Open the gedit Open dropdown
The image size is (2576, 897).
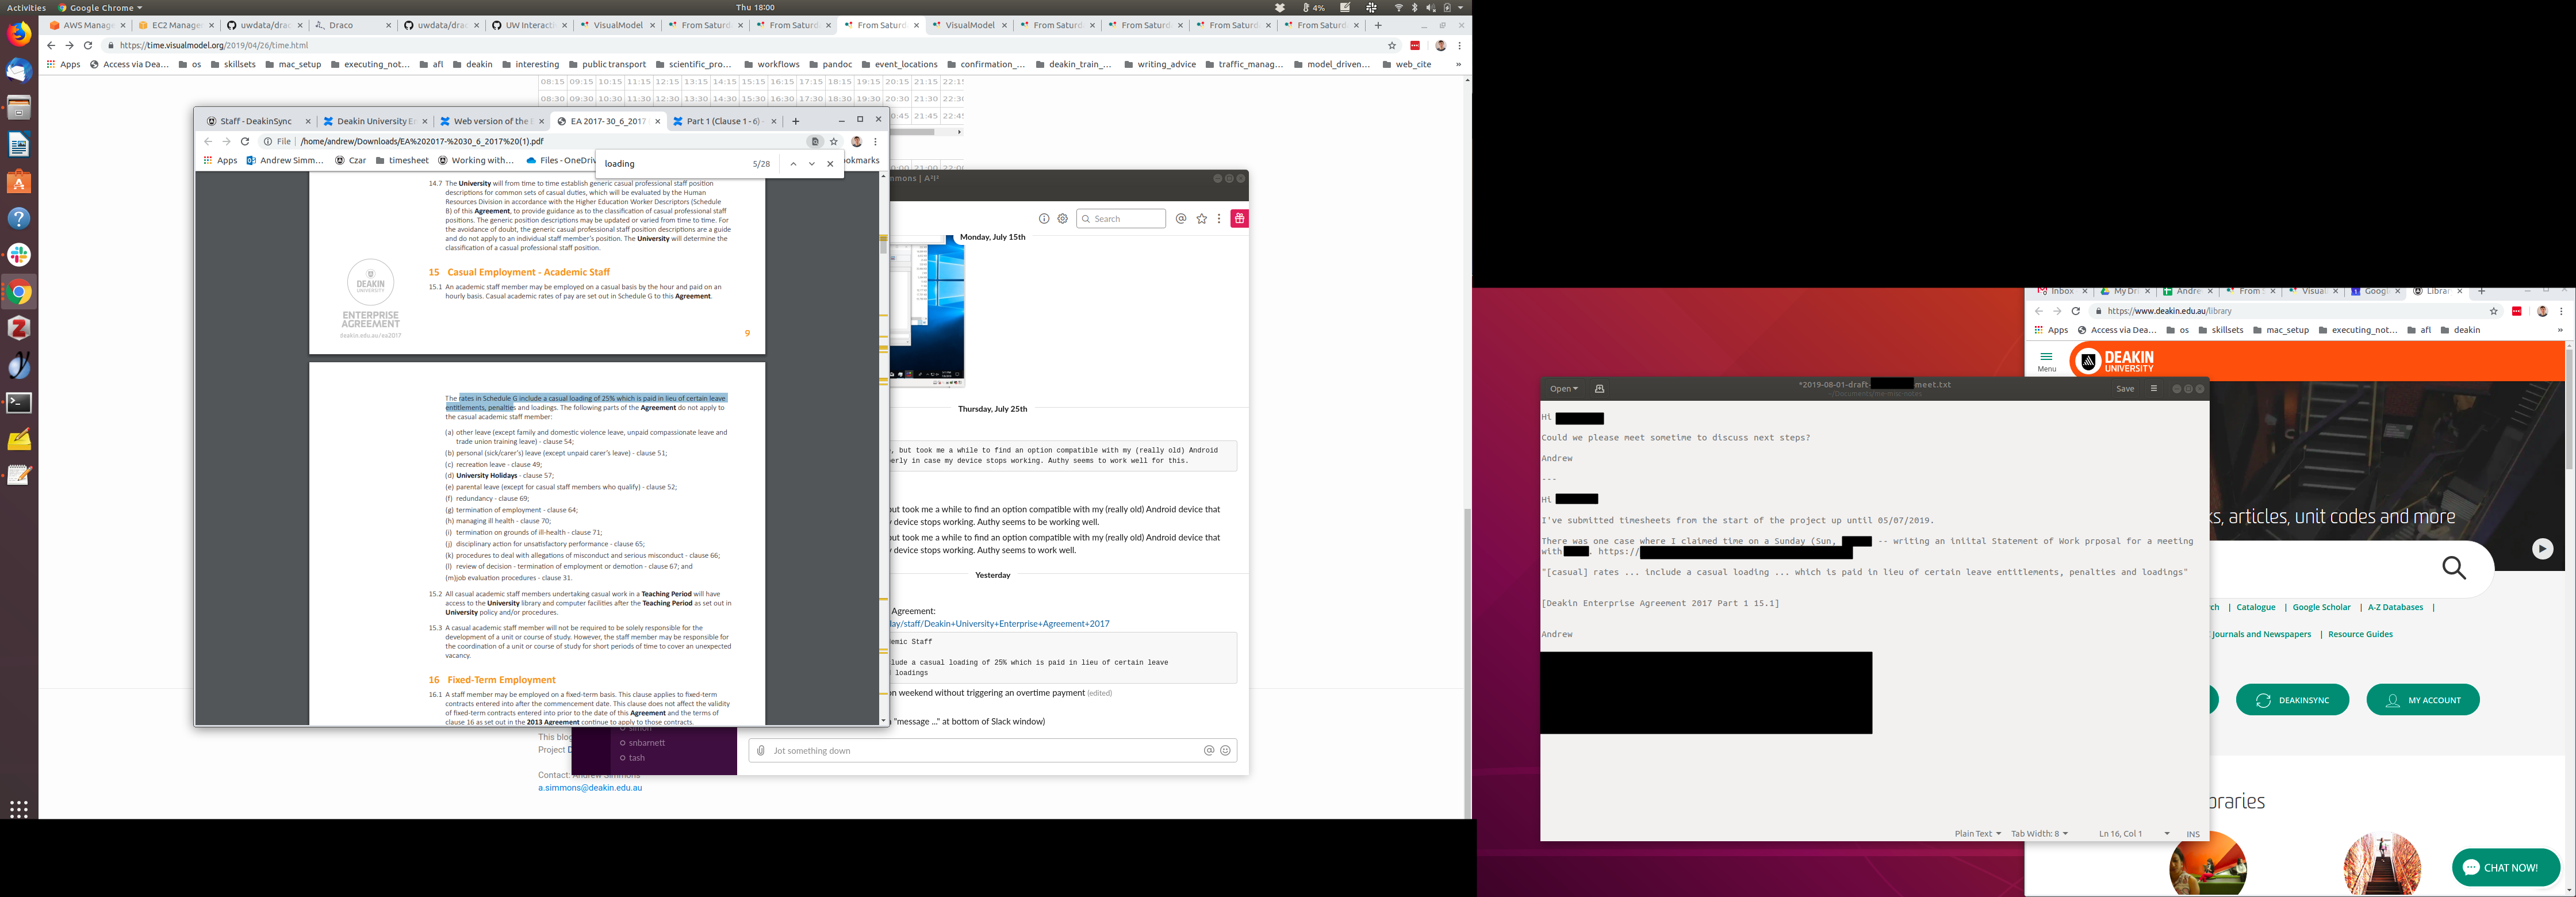(x=1563, y=389)
